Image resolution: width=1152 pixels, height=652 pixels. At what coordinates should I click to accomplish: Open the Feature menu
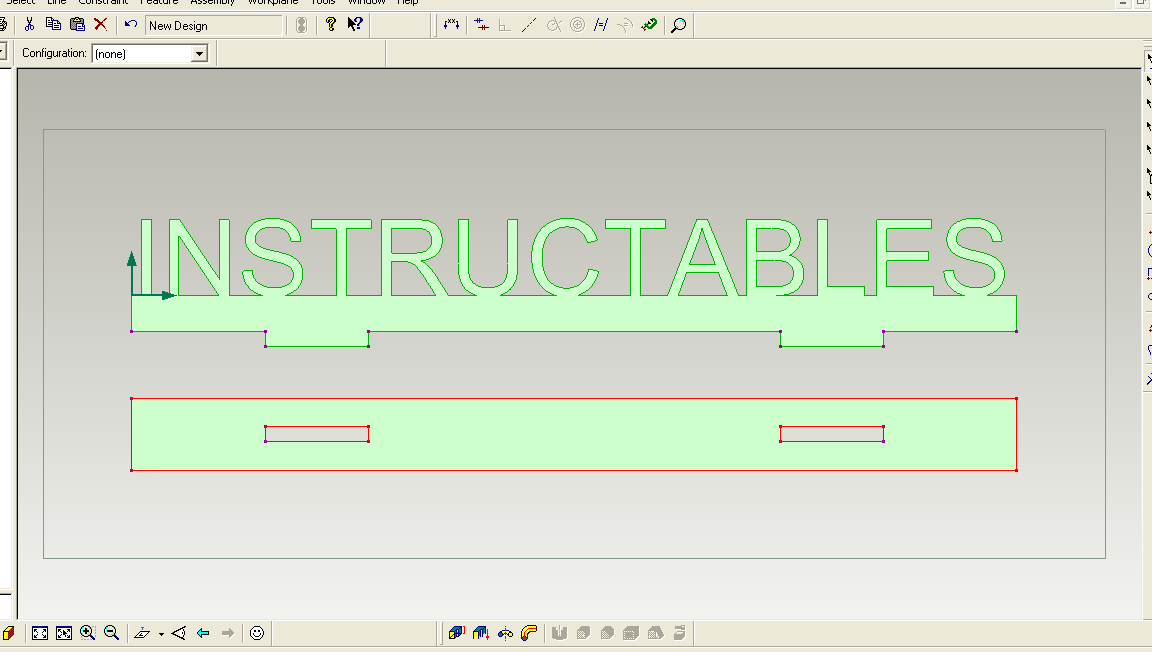pyautogui.click(x=159, y=3)
